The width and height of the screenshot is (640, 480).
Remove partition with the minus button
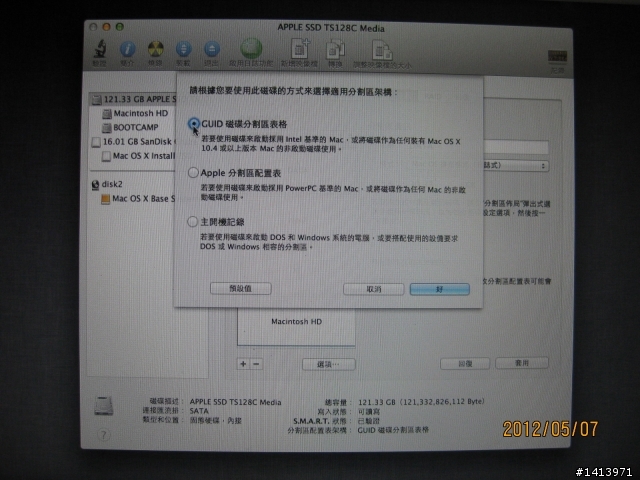(x=256, y=364)
